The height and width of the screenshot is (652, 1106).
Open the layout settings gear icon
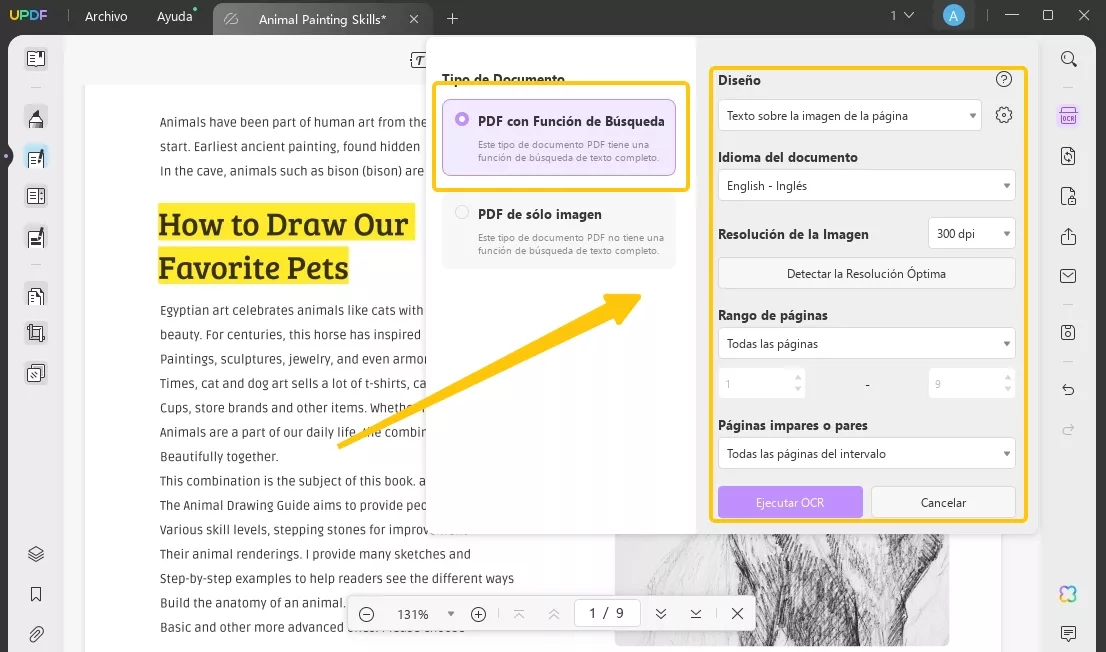(x=1004, y=115)
